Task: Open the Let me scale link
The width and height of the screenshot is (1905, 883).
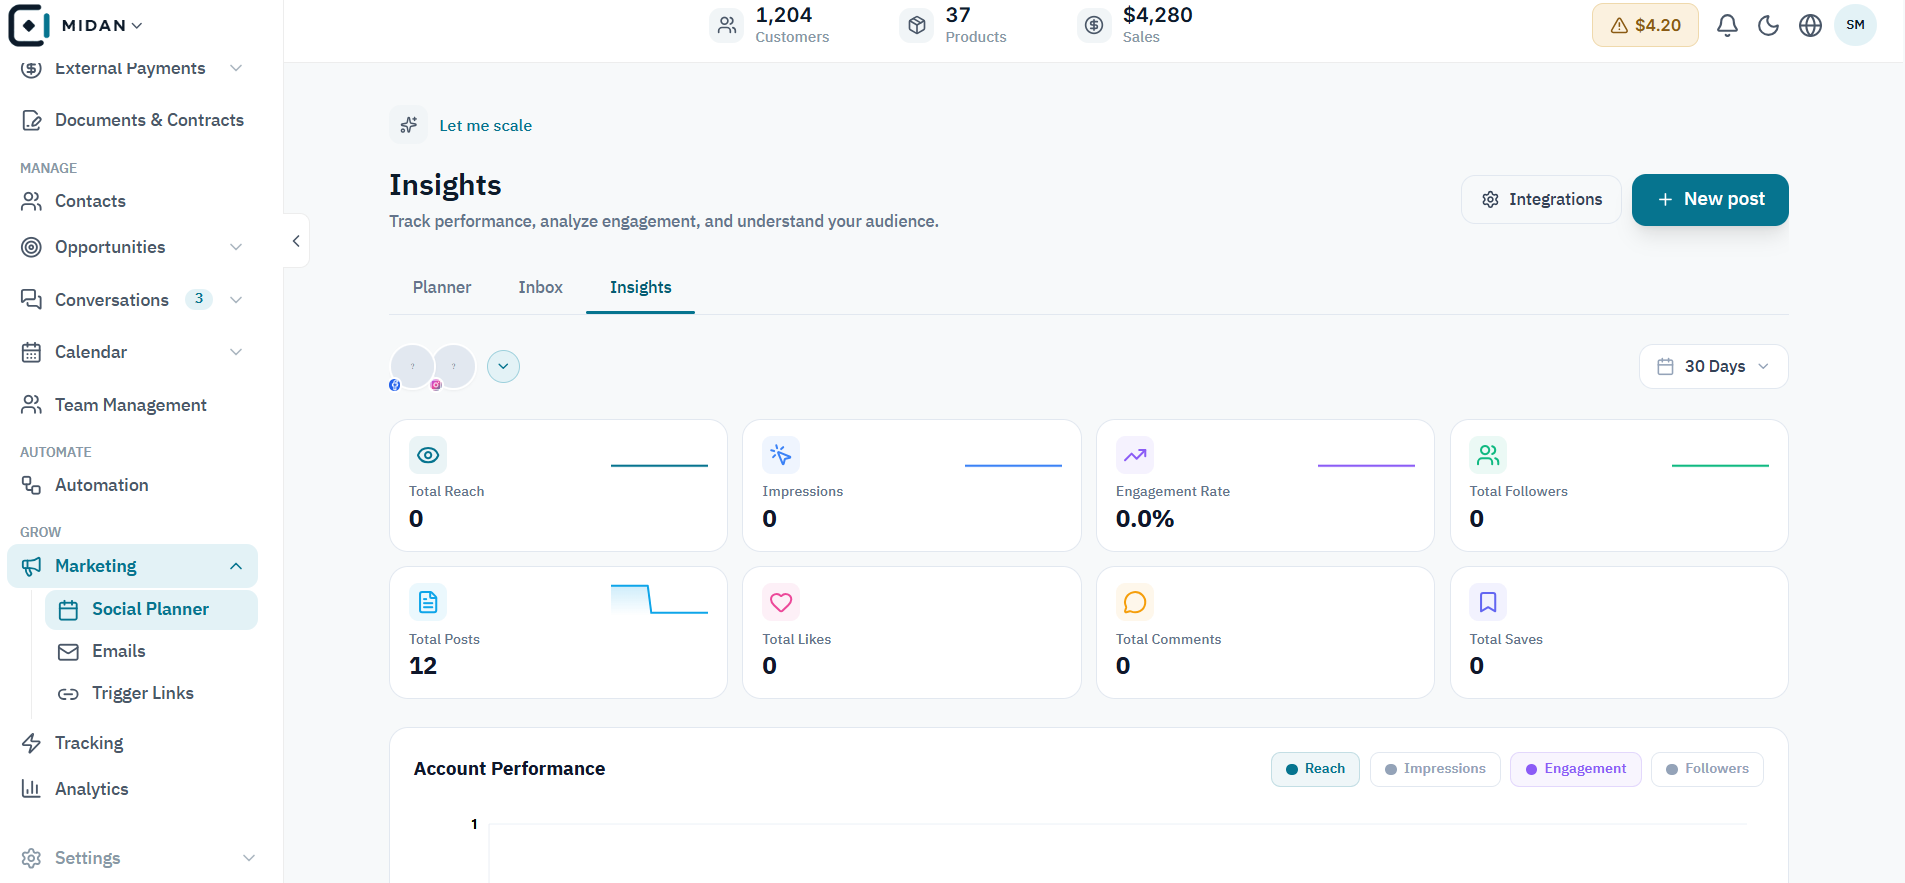Action: pos(486,125)
